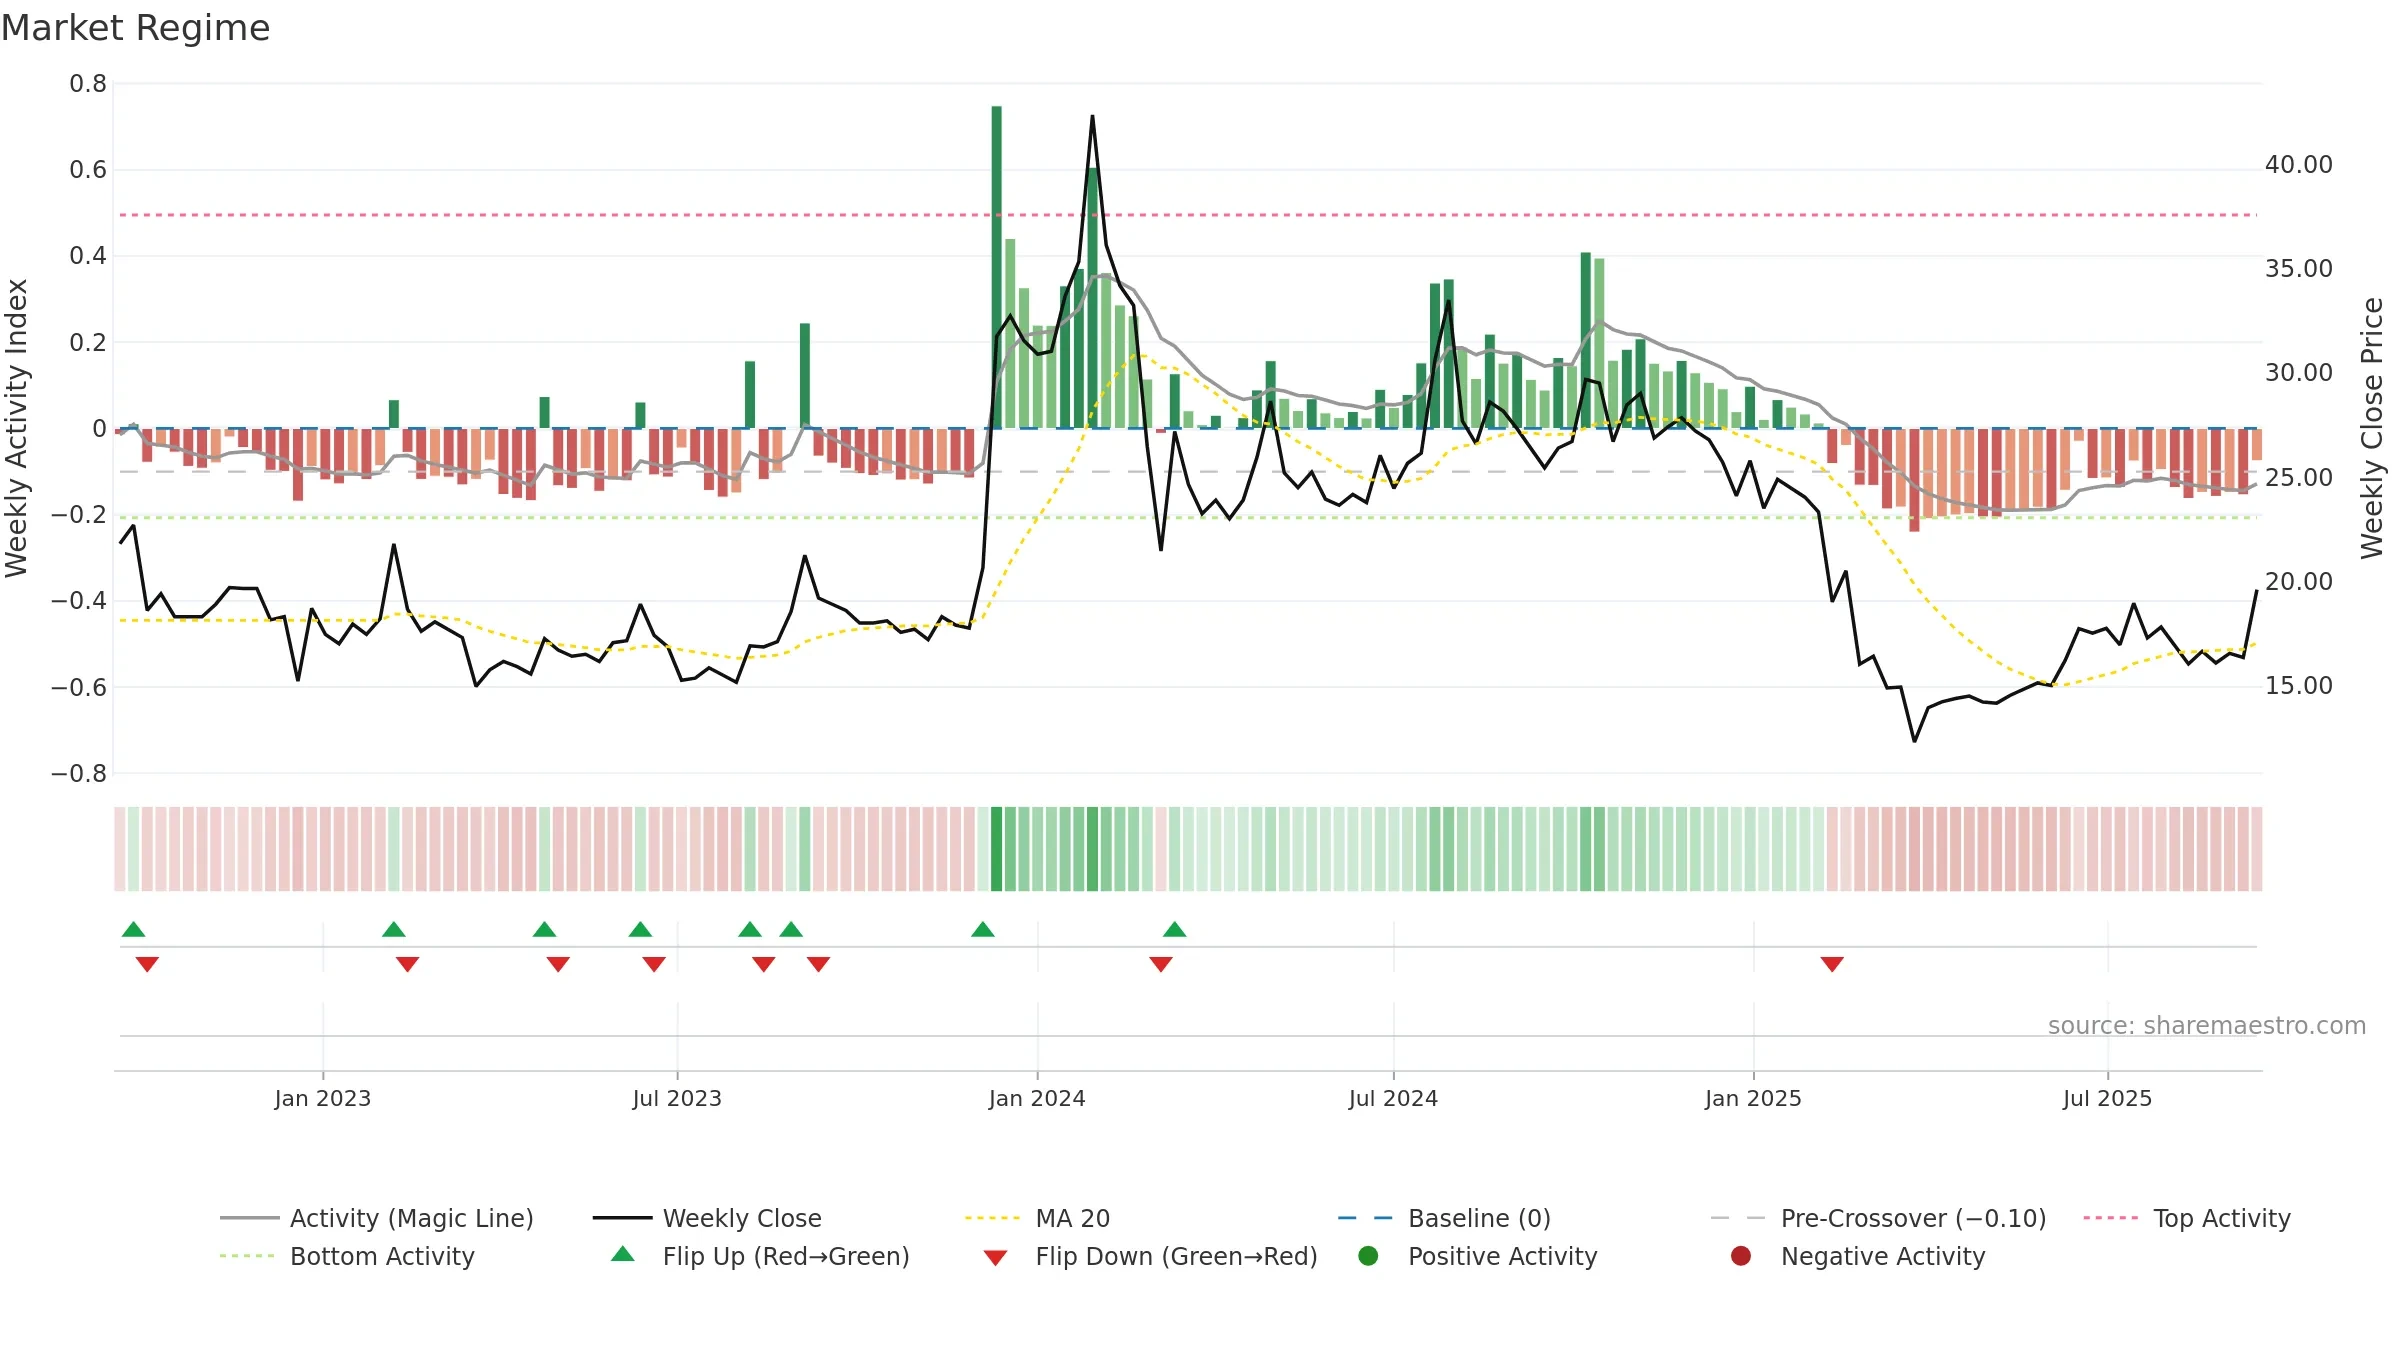This screenshot has width=2400, height=1350.
Task: Click the Jul 2023 x-axis label
Action: point(677,1098)
